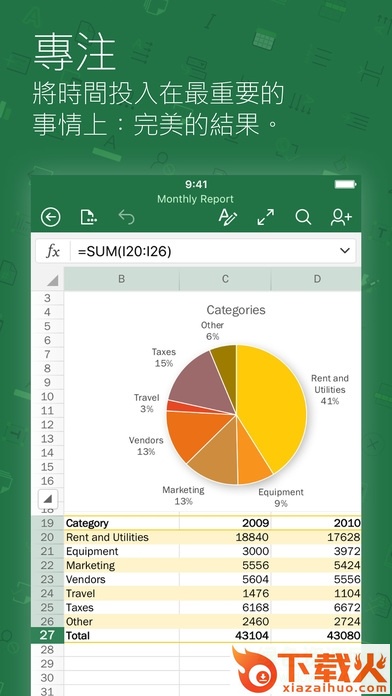Click the fx function icon
The image size is (392, 696).
[53, 251]
